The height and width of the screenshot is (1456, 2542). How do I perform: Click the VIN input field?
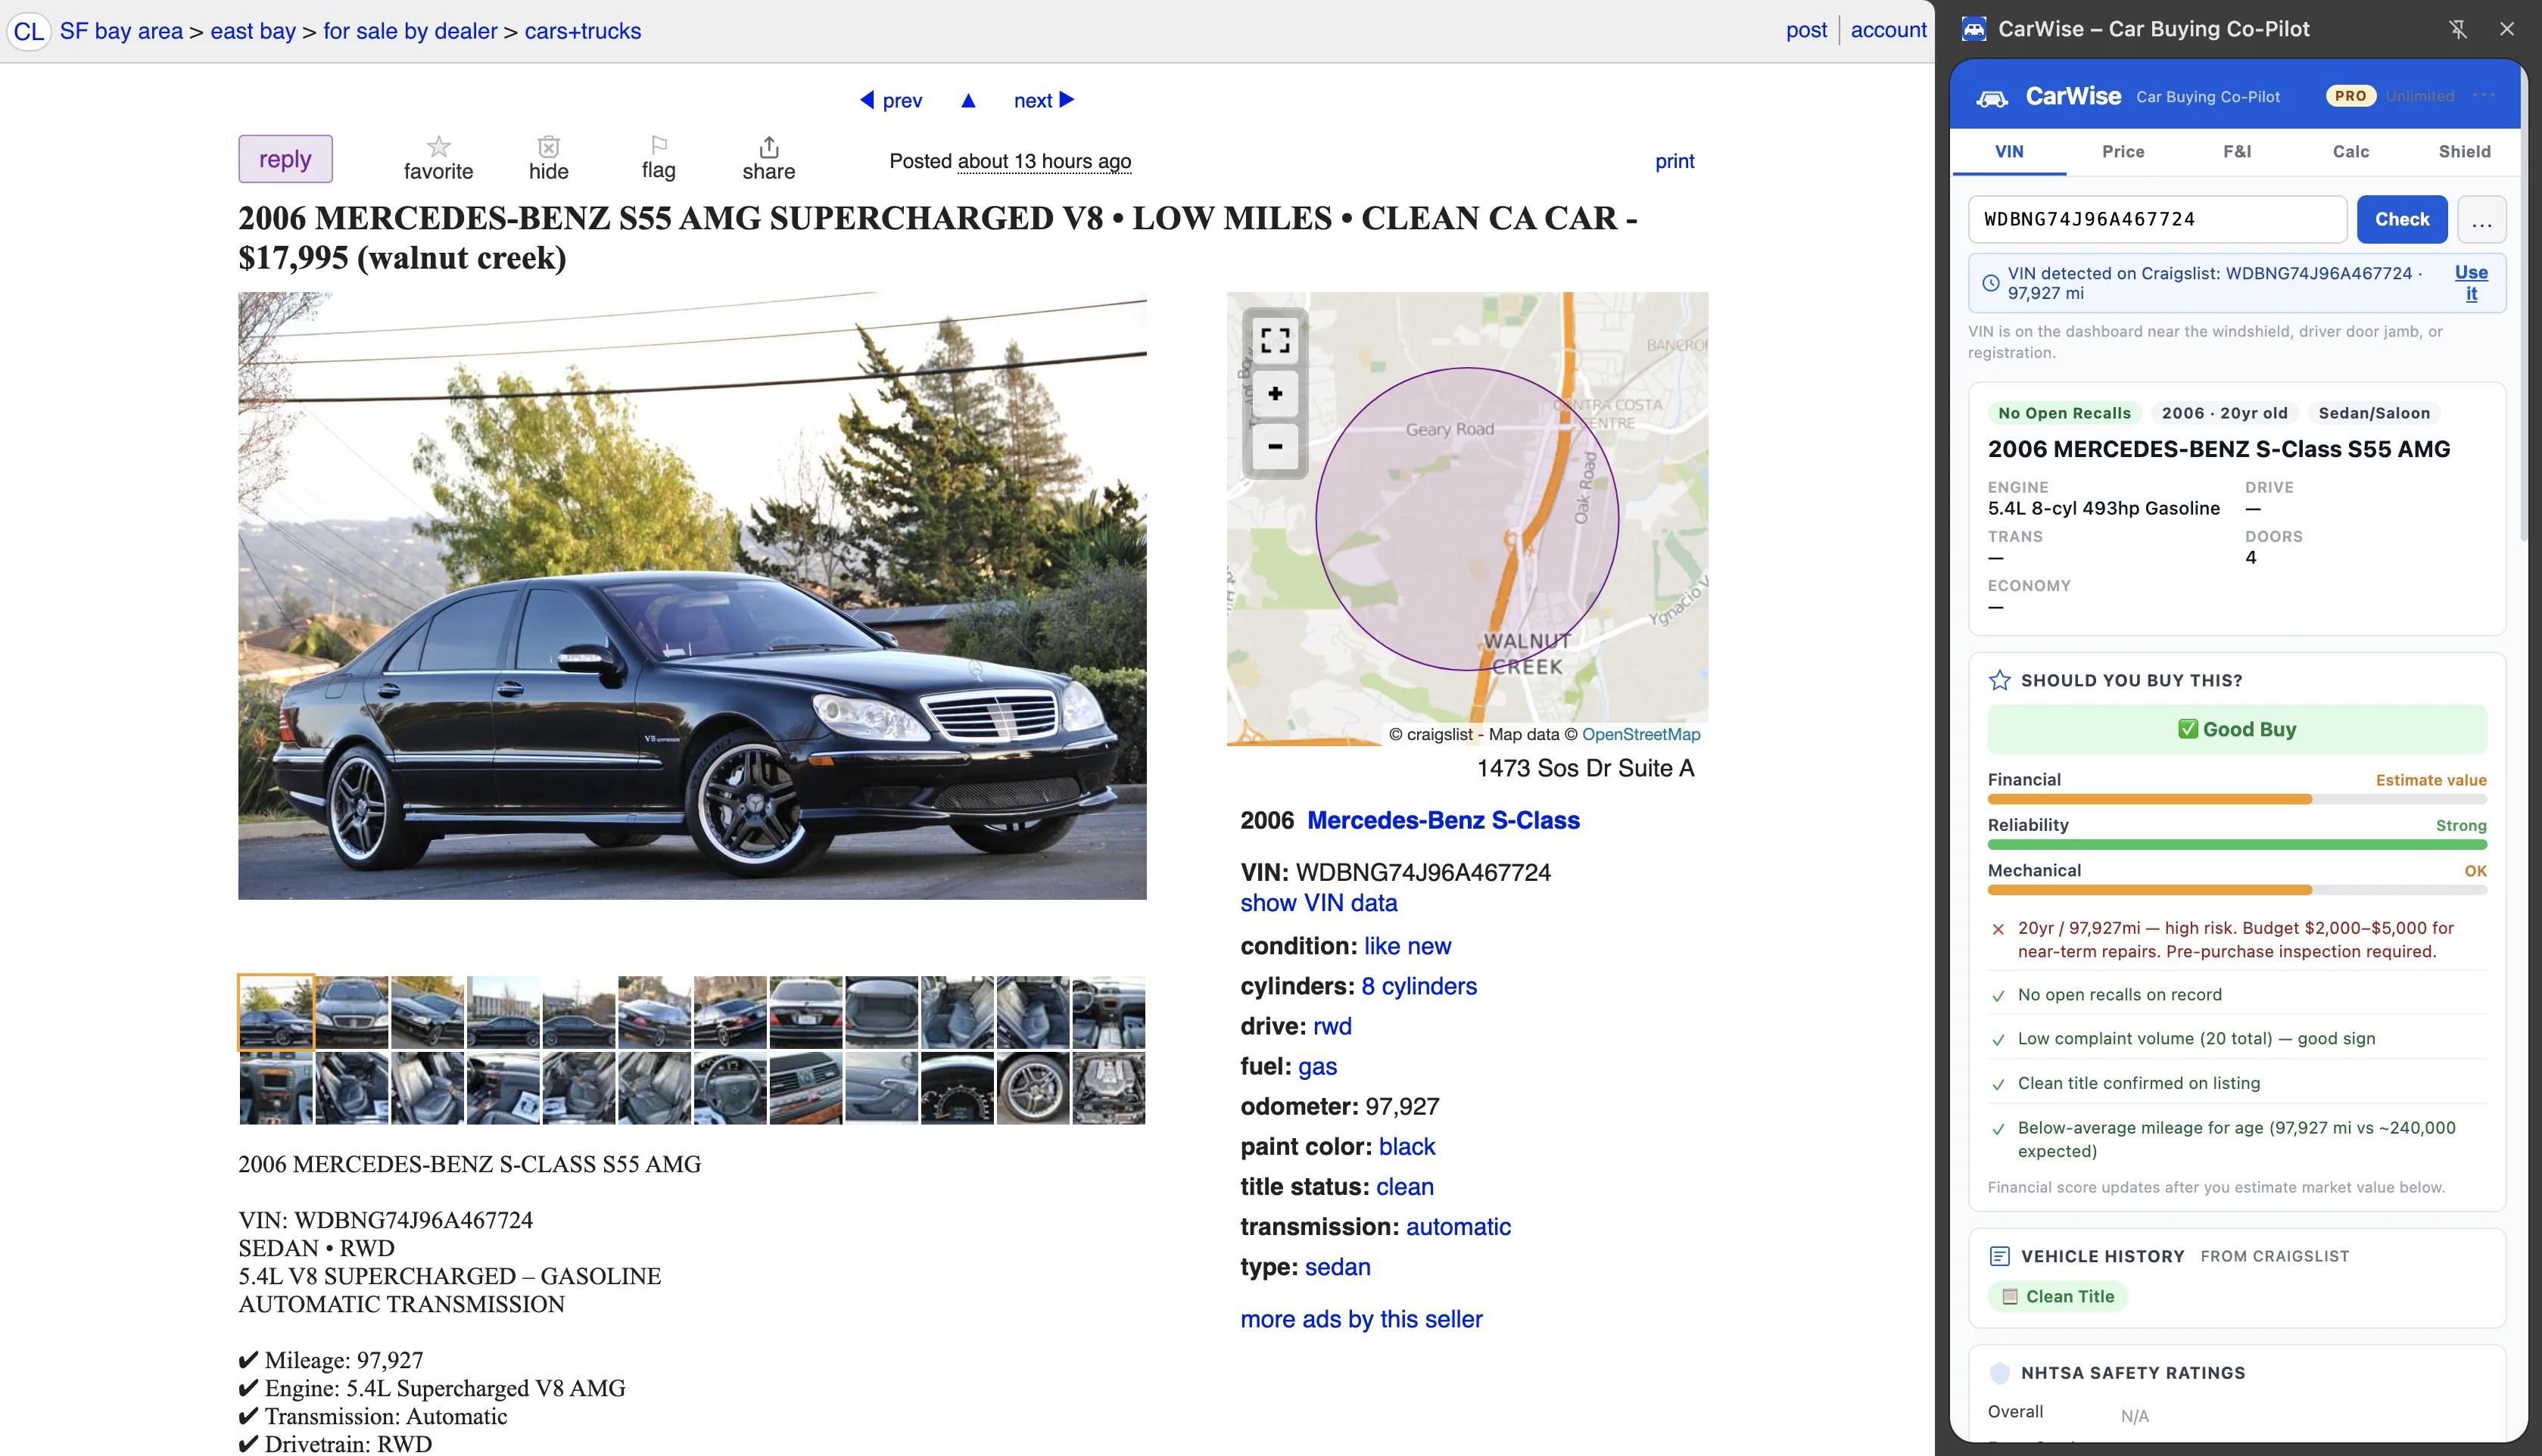click(x=2157, y=219)
